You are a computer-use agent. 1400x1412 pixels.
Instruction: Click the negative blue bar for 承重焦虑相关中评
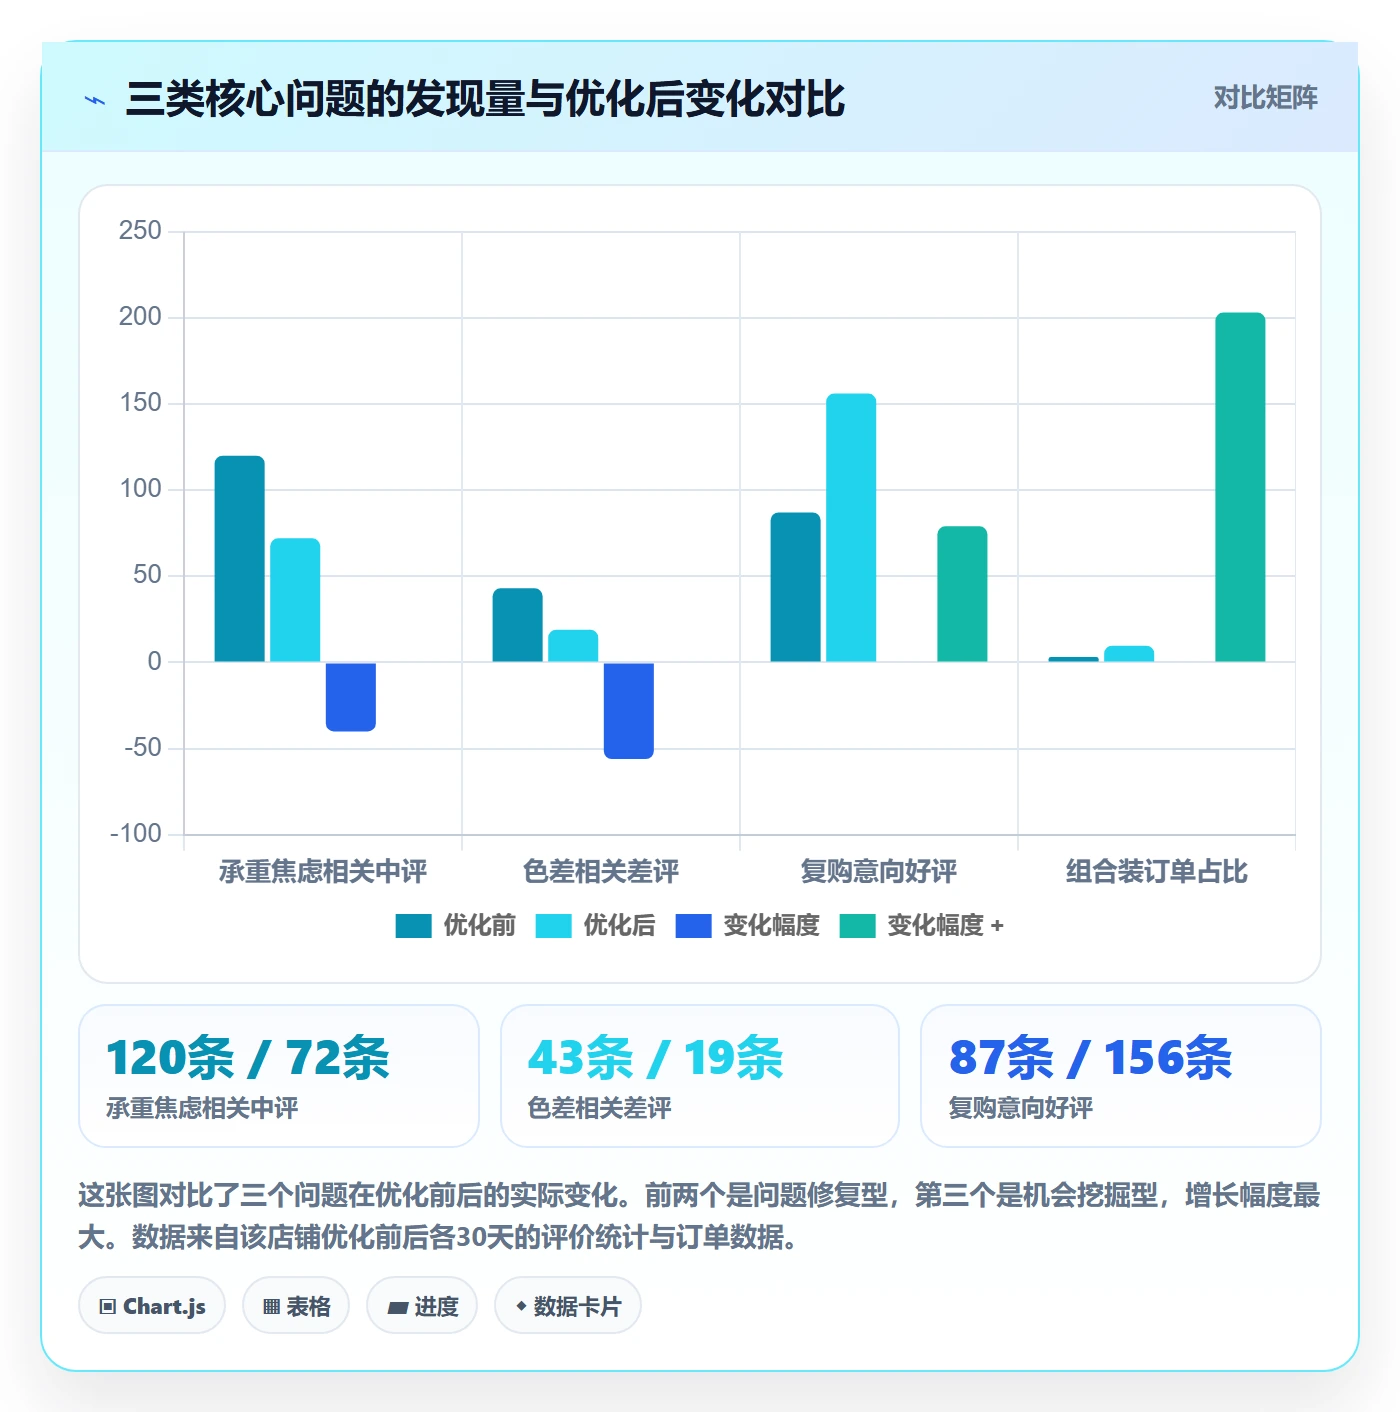coord(351,697)
